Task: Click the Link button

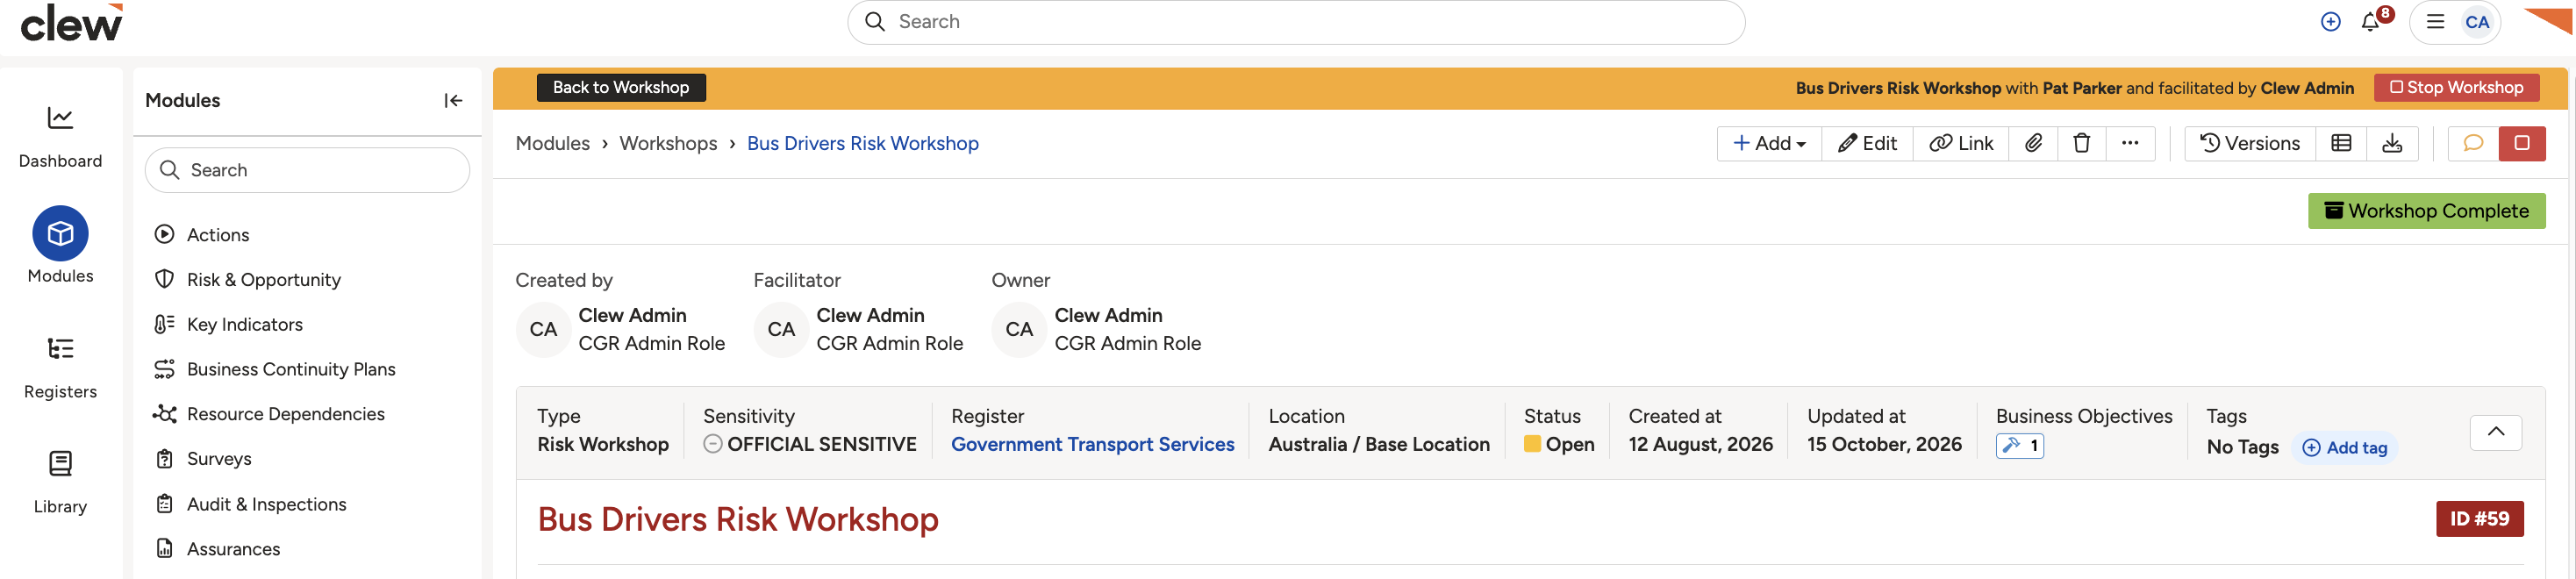Action: [1960, 143]
